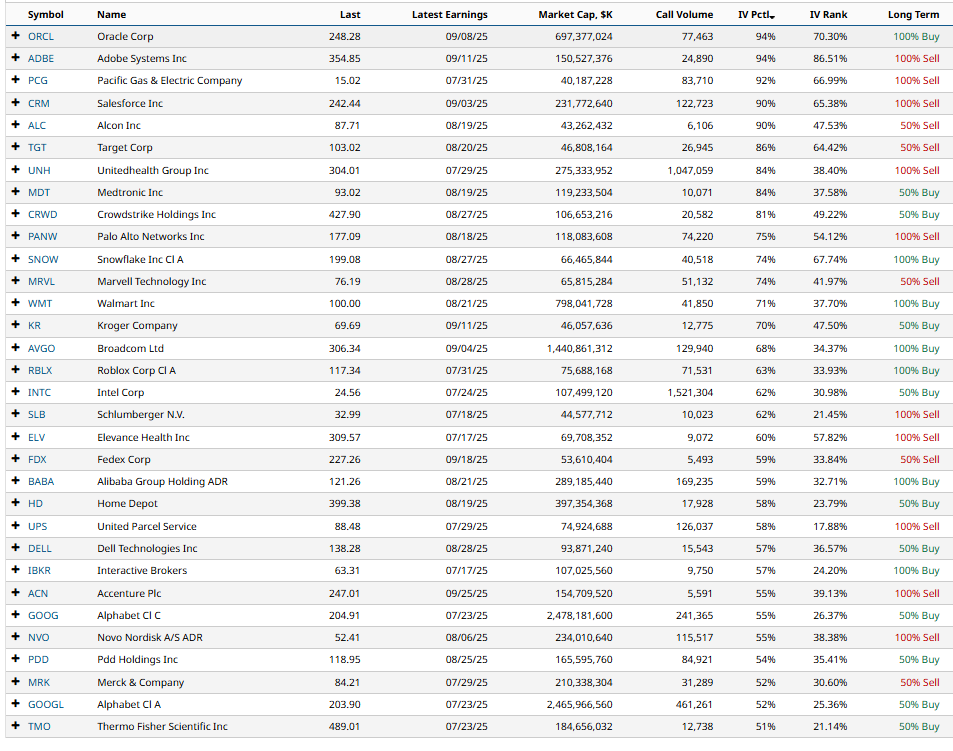
Task: Go to the AVGO quote page
Action: click(41, 348)
